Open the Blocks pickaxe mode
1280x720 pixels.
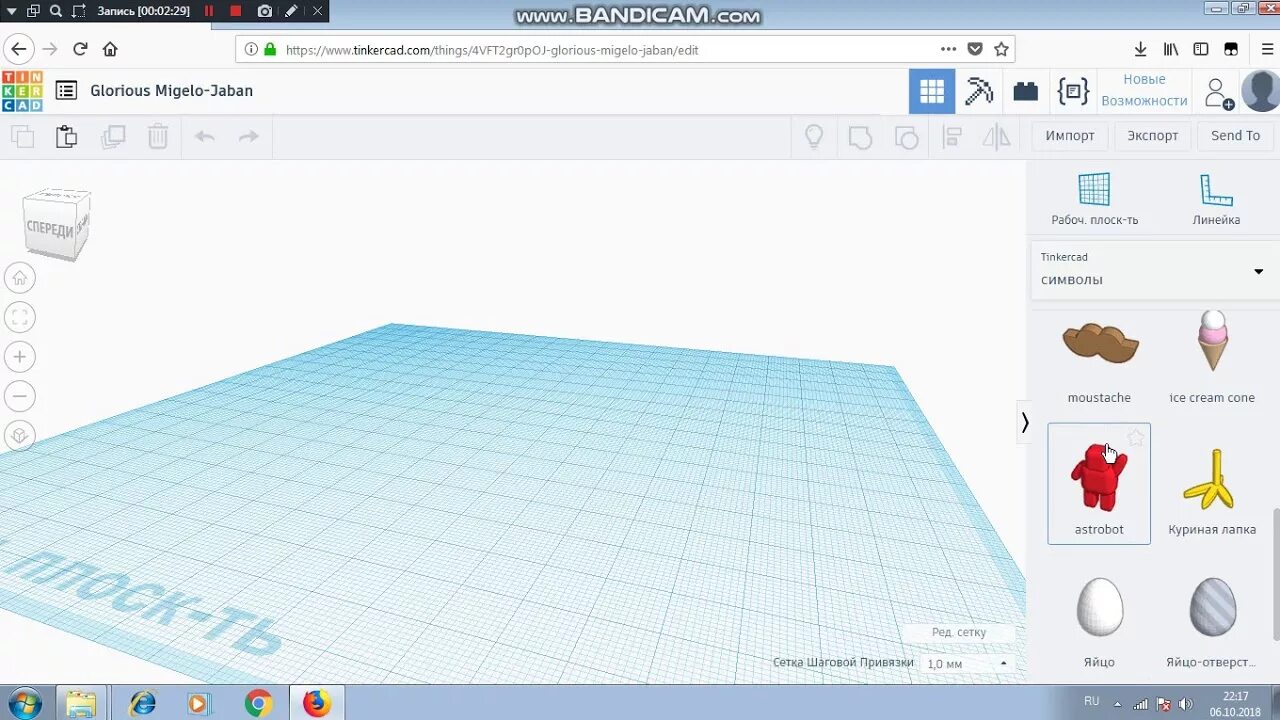pyautogui.click(x=979, y=92)
